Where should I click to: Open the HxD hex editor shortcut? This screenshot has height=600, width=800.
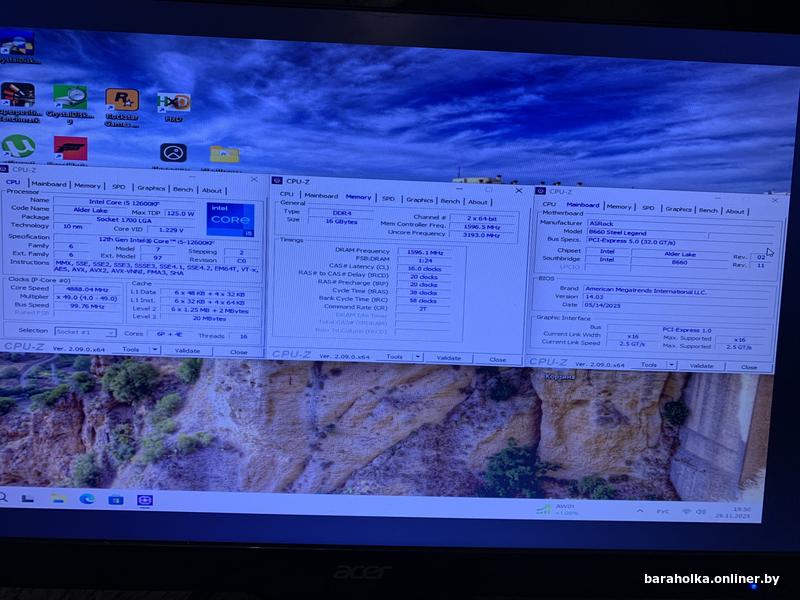(173, 107)
